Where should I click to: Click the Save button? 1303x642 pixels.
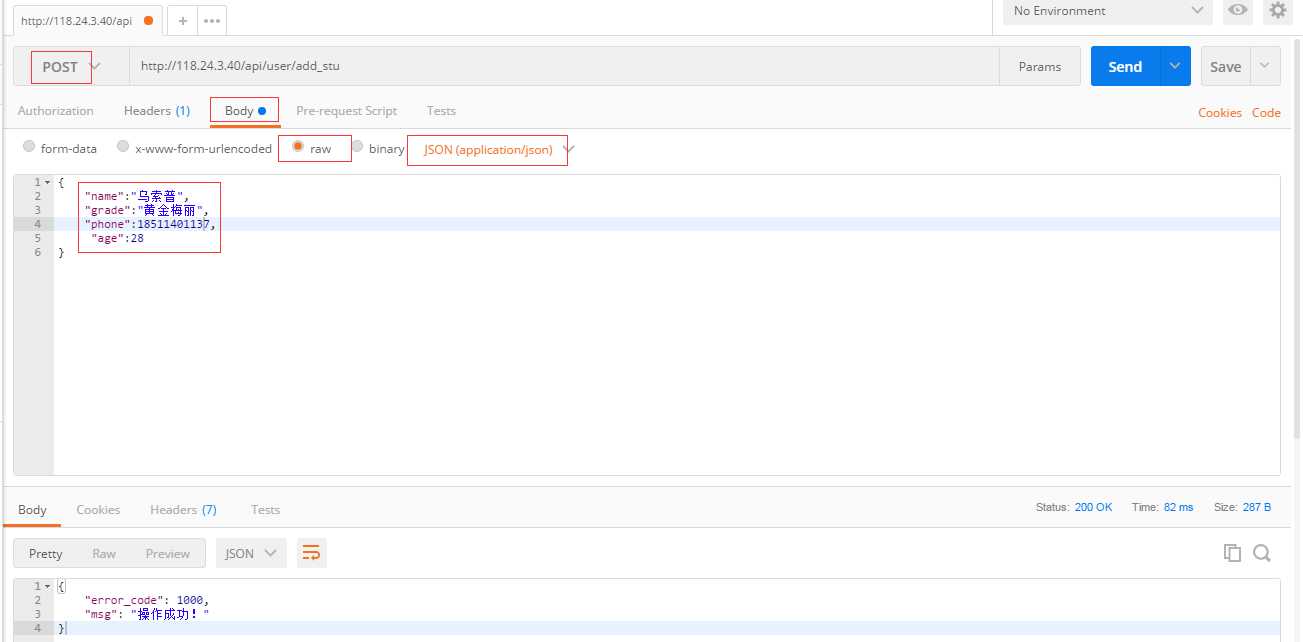1225,67
